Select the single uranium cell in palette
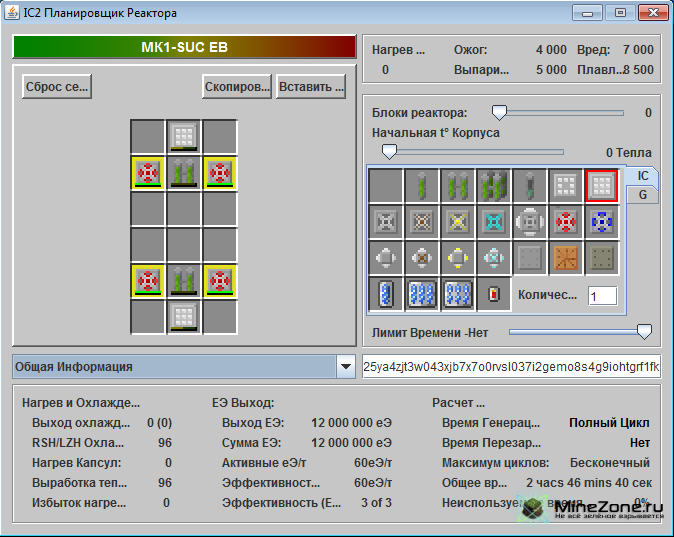Viewport: 674px width, 537px height. (x=422, y=185)
